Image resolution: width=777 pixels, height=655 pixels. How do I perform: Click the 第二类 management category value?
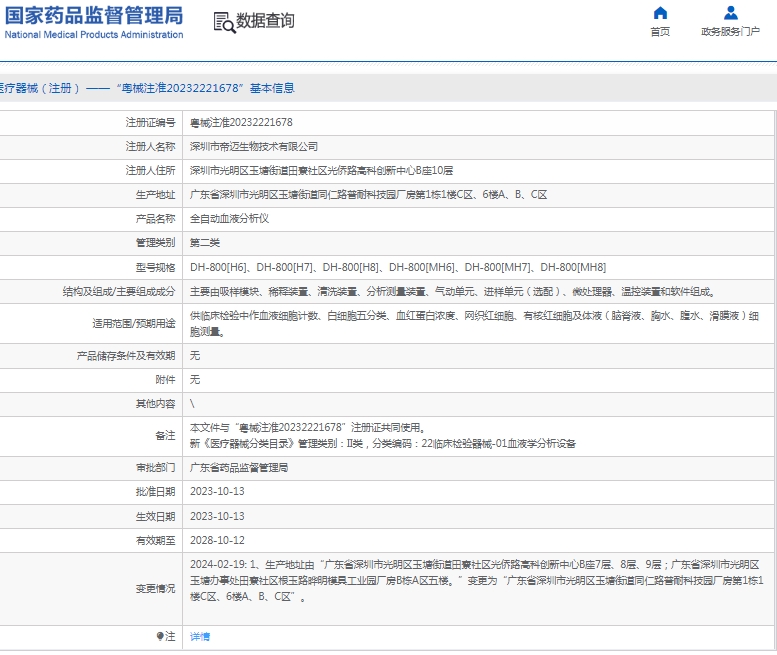point(205,243)
